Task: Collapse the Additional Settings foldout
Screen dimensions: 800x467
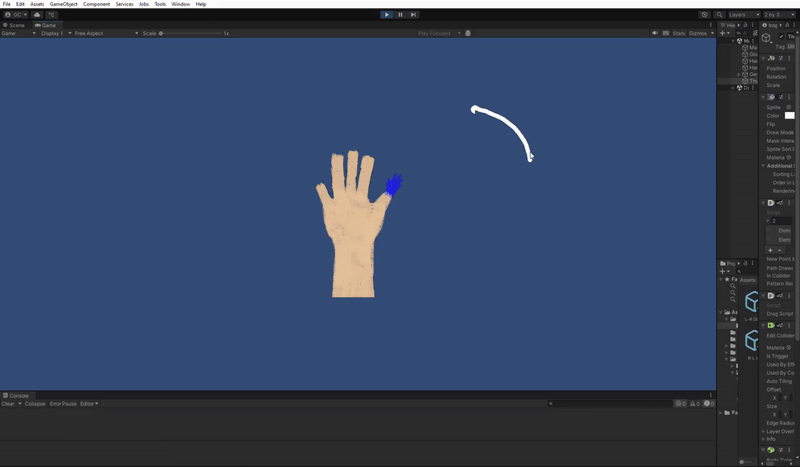Action: tap(763, 166)
